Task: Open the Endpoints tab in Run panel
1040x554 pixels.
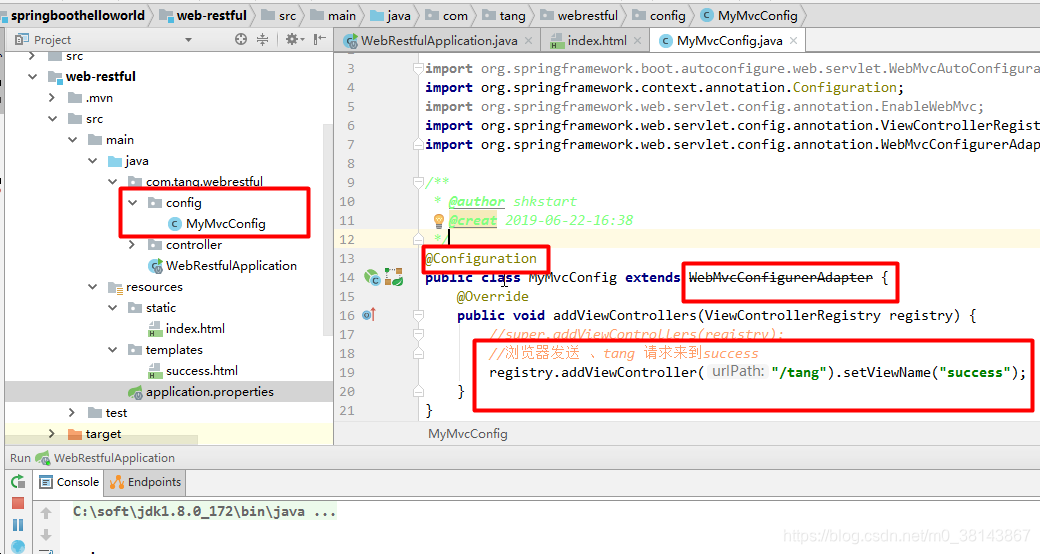Action: tap(145, 482)
